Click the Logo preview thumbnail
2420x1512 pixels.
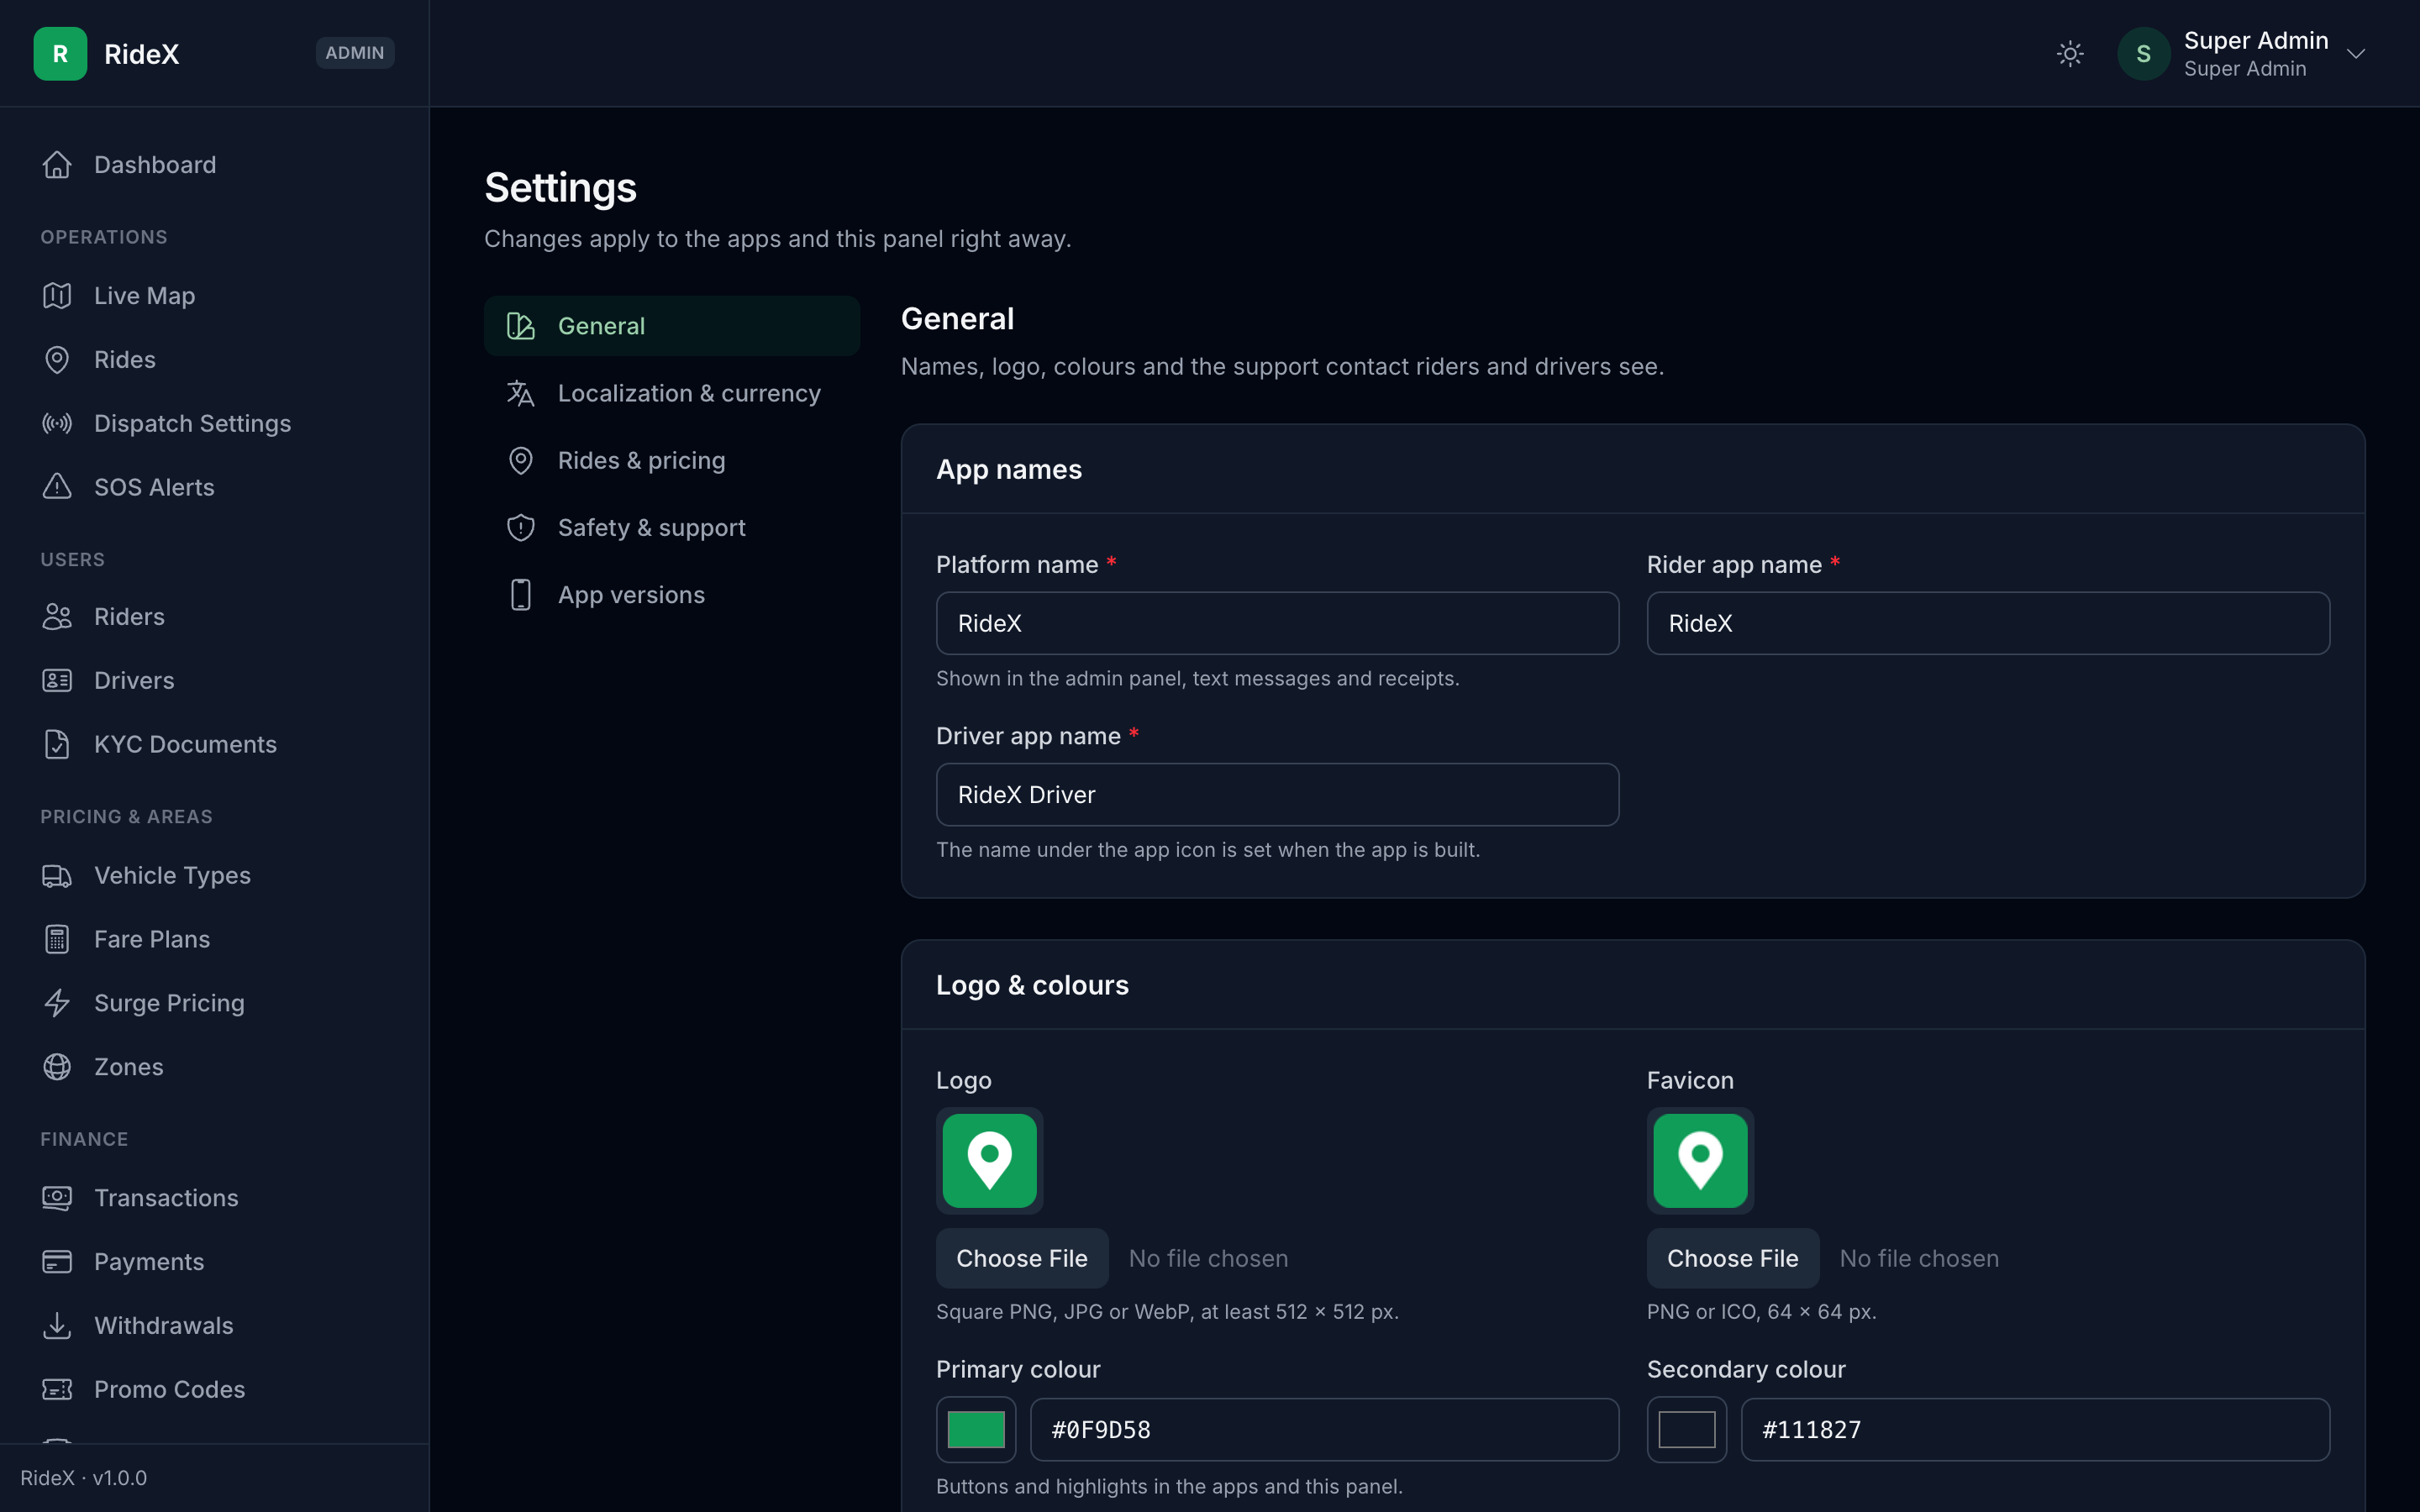[x=990, y=1160]
